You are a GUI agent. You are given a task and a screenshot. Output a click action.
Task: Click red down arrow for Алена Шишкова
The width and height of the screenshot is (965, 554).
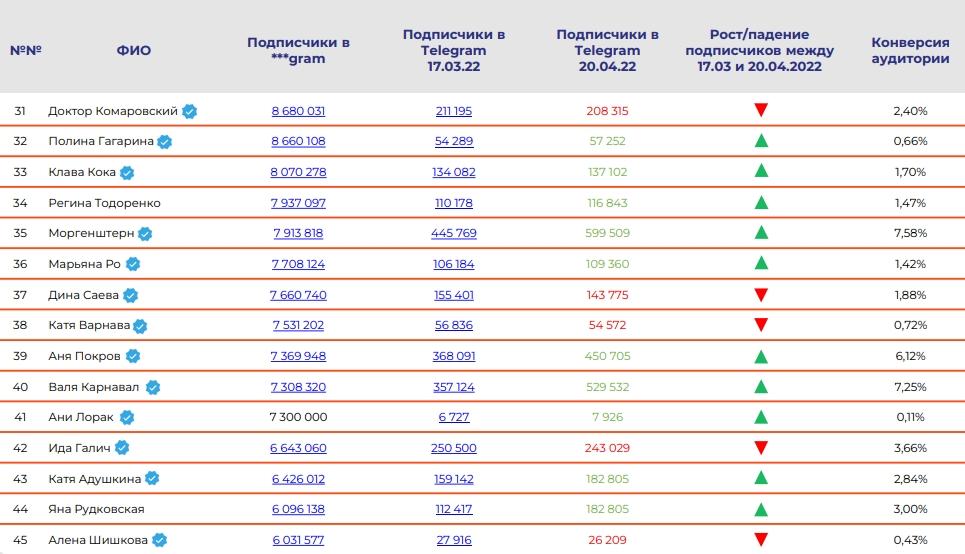(x=761, y=540)
